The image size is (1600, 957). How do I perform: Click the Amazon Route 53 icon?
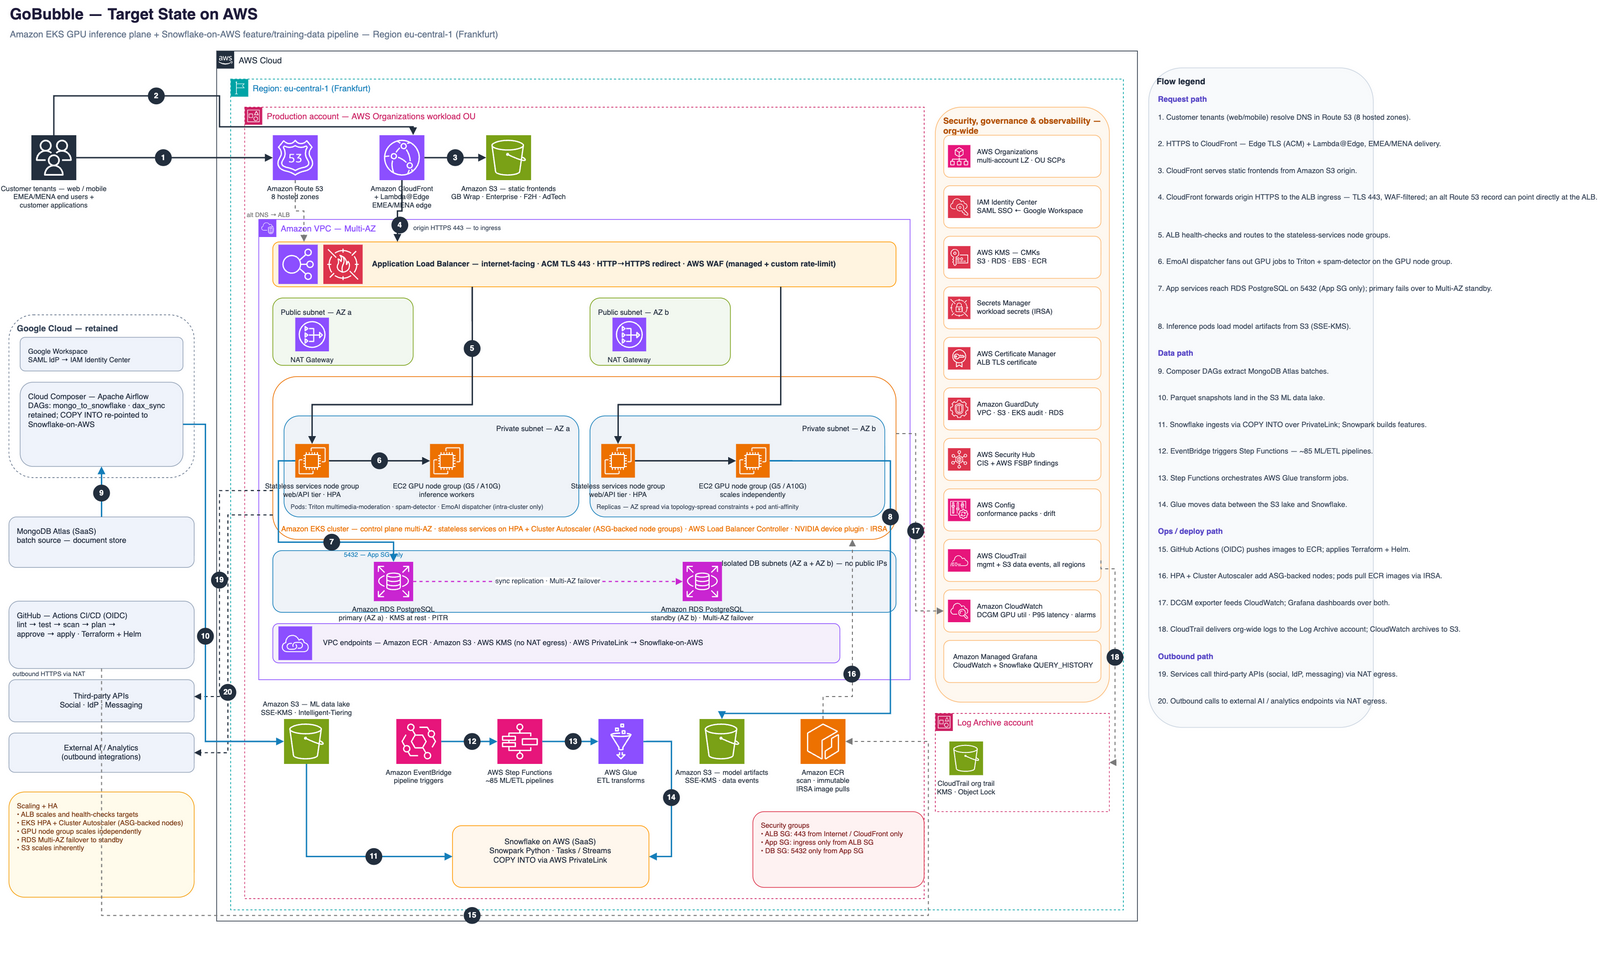click(295, 158)
